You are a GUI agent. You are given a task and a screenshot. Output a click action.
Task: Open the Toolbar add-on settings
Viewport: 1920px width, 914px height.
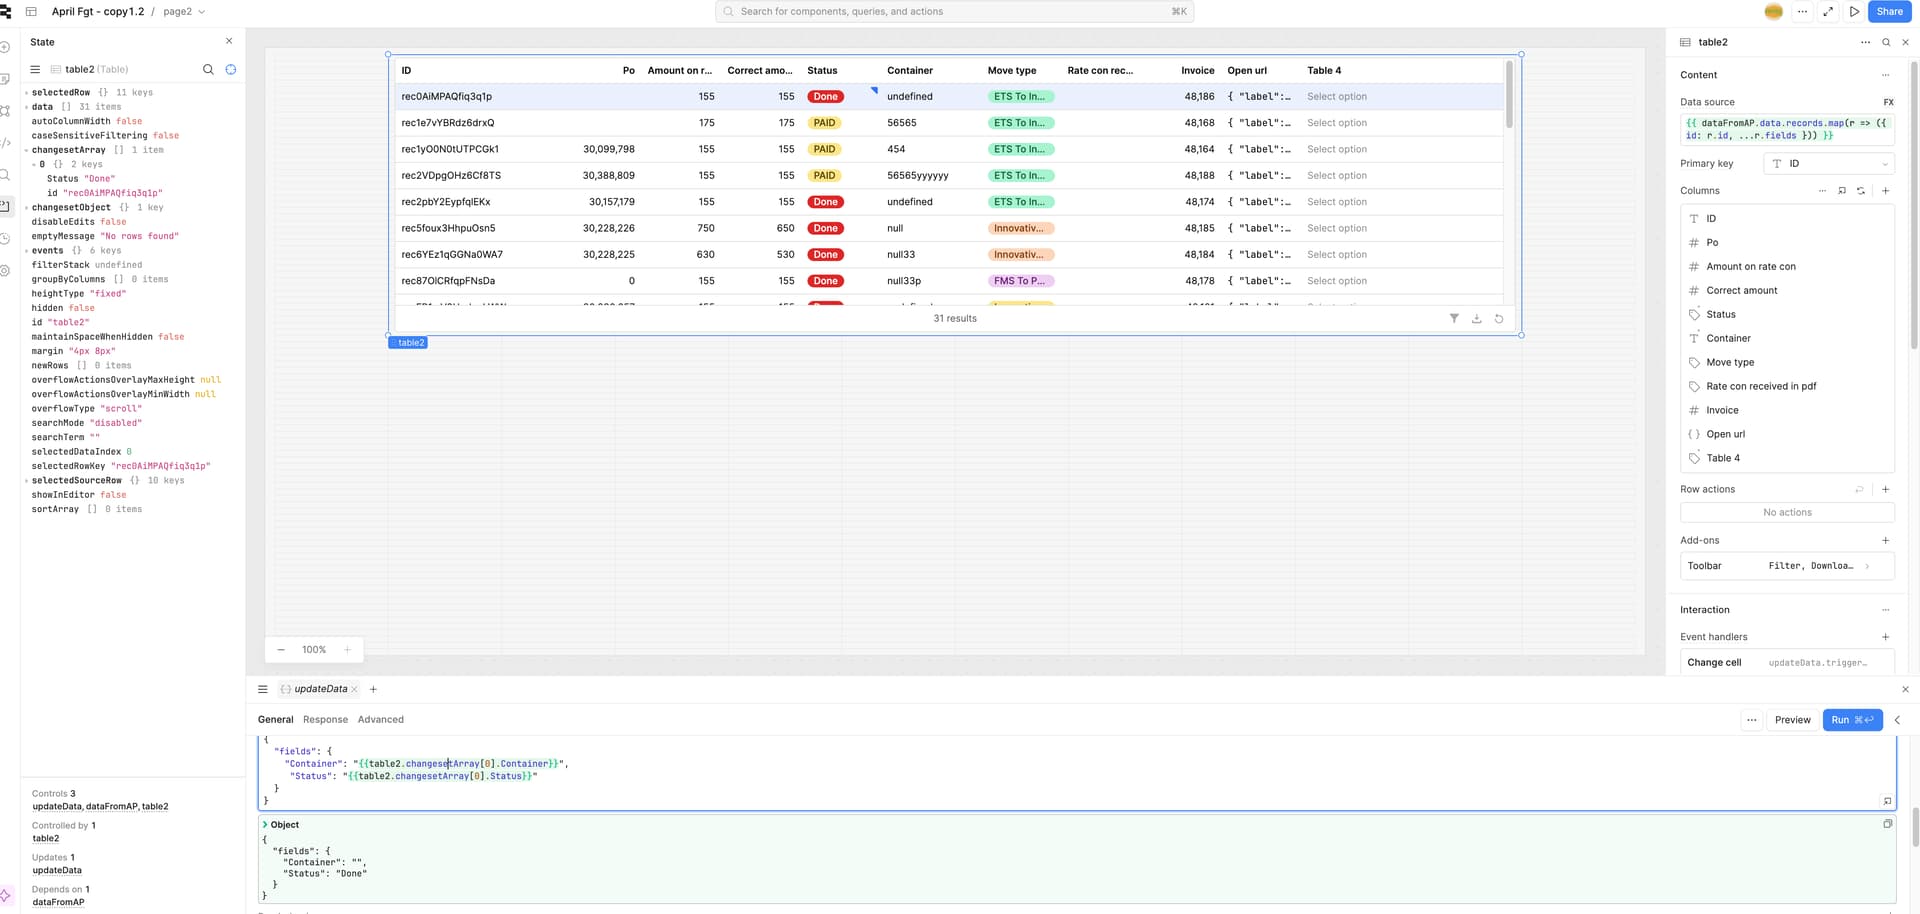click(x=1787, y=566)
